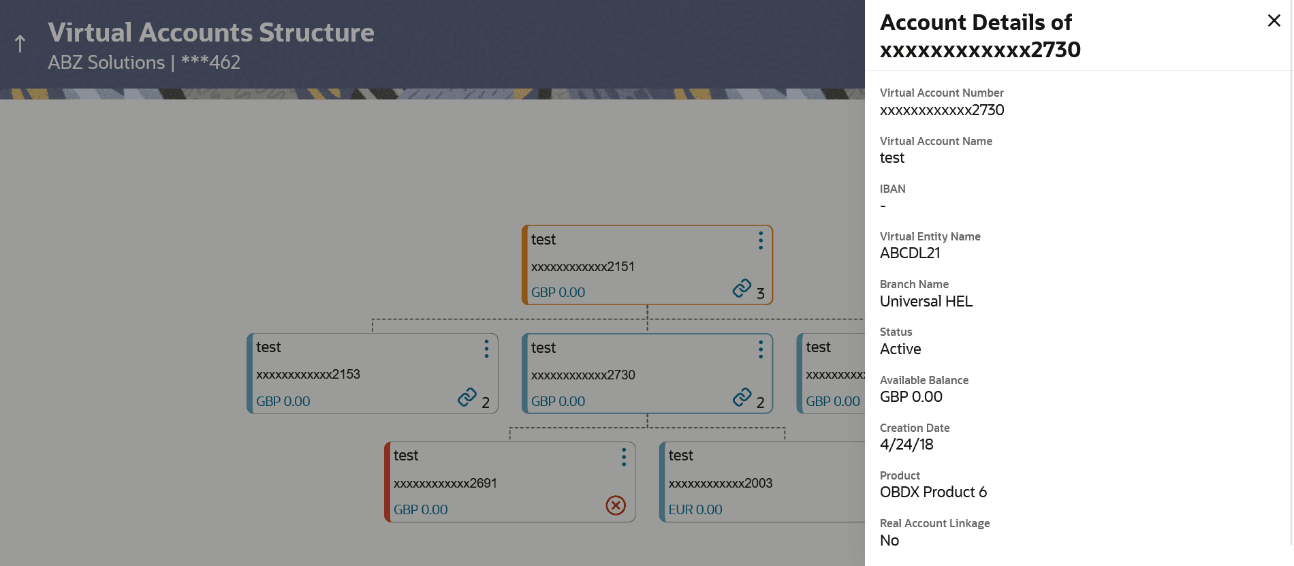Close the Account Details panel
1294x566 pixels.
pos(1273,21)
